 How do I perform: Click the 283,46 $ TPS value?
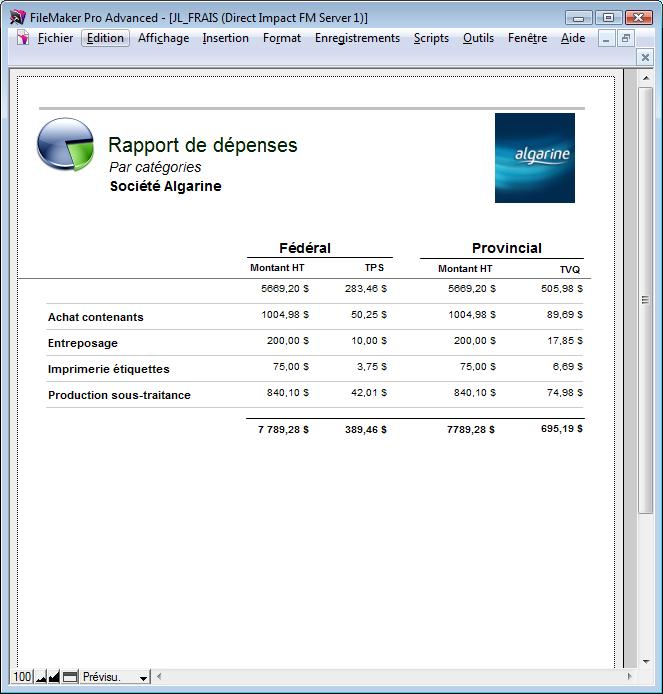(x=366, y=289)
